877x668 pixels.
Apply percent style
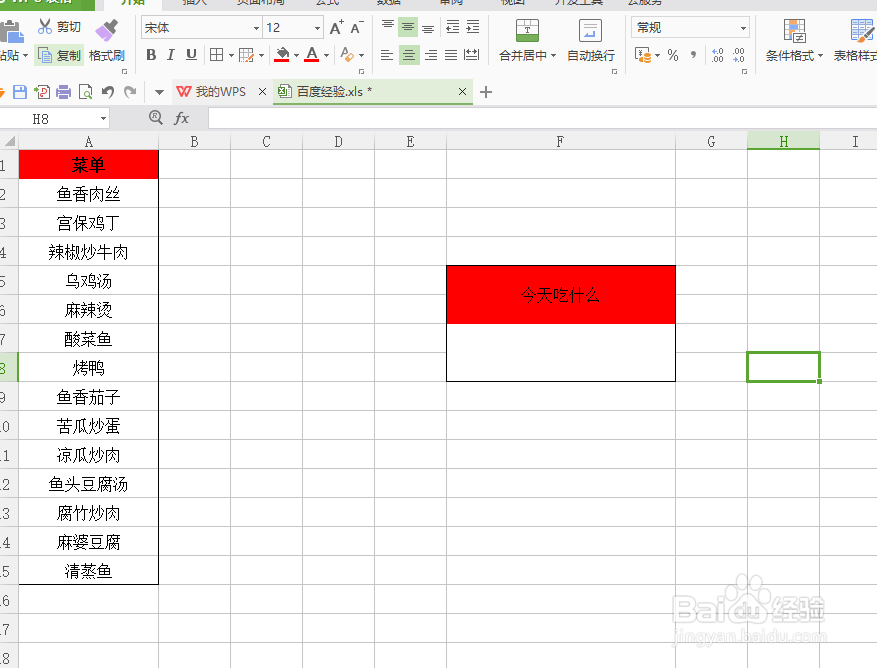(x=673, y=55)
